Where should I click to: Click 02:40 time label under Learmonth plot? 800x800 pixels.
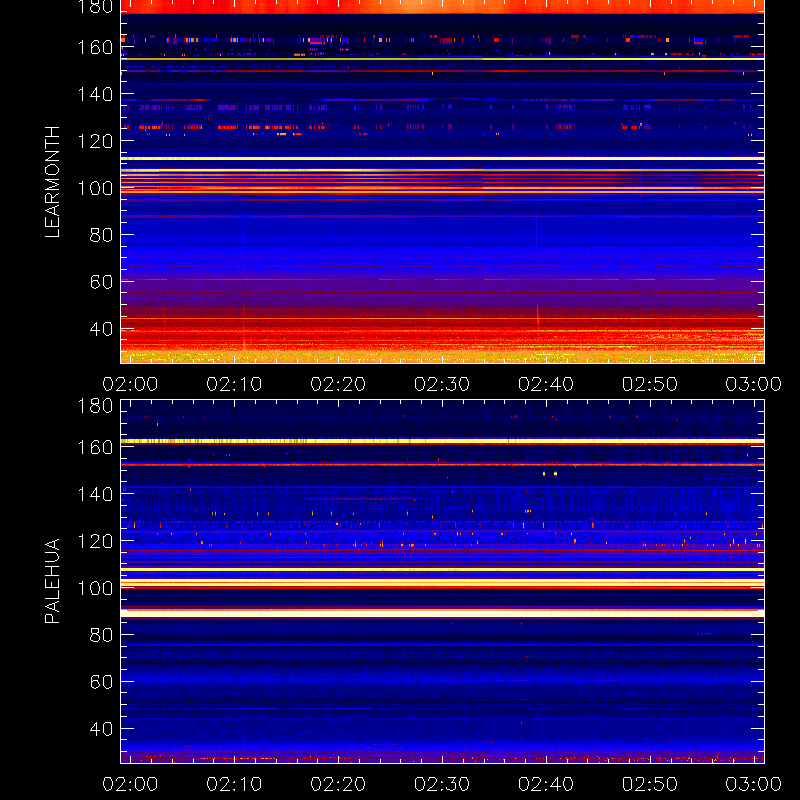point(546,384)
